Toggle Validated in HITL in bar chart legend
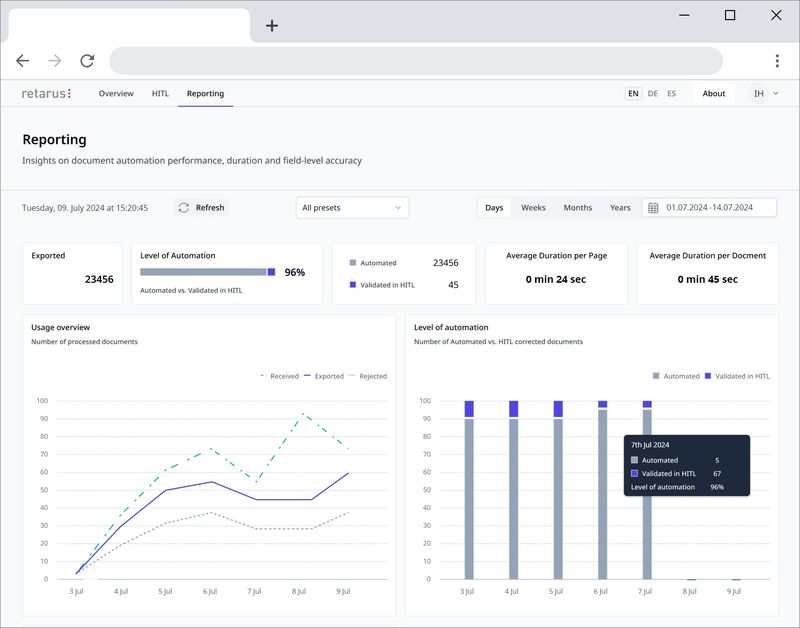The width and height of the screenshot is (800, 628). click(737, 376)
